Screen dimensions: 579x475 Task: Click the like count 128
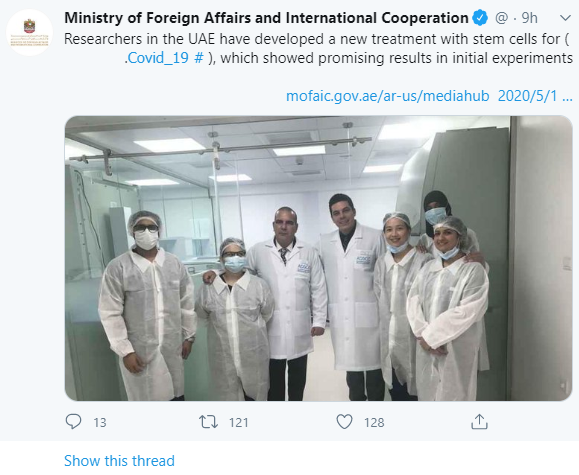374,422
